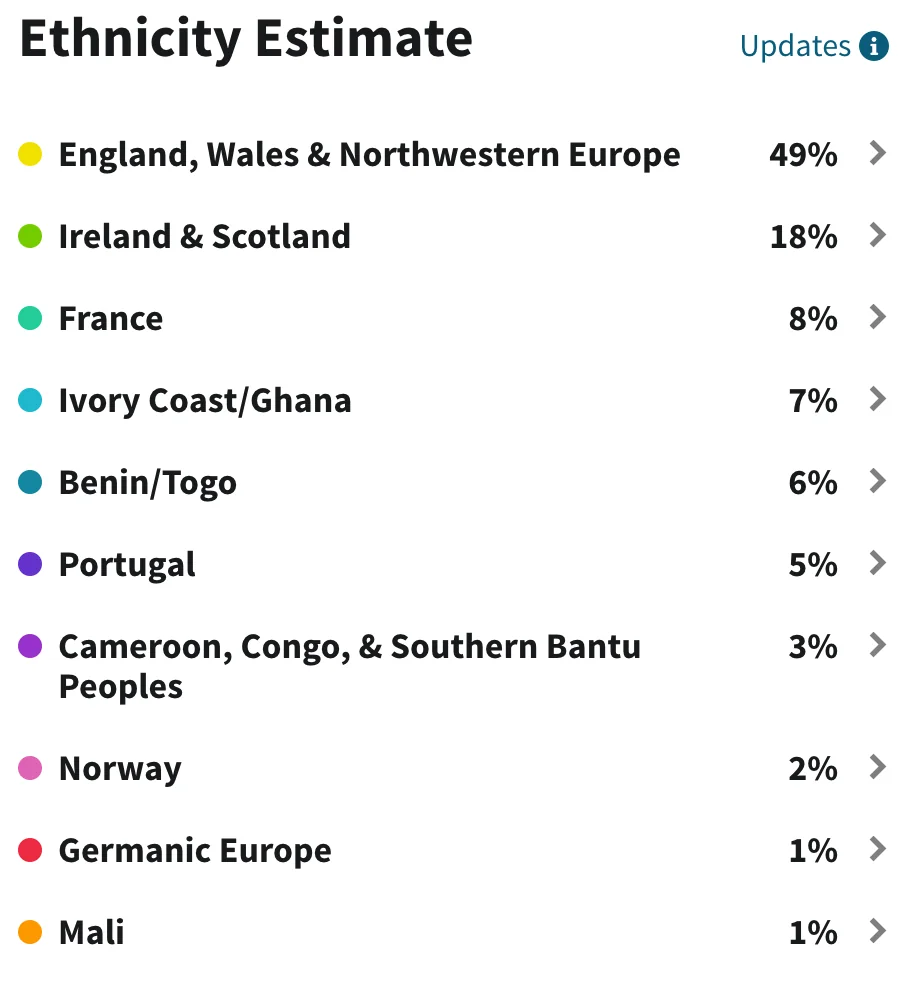Image resolution: width=914 pixels, height=1004 pixels.
Task: Click the cyan dot beside Ivory Coast/Ghana
Action: (31, 398)
